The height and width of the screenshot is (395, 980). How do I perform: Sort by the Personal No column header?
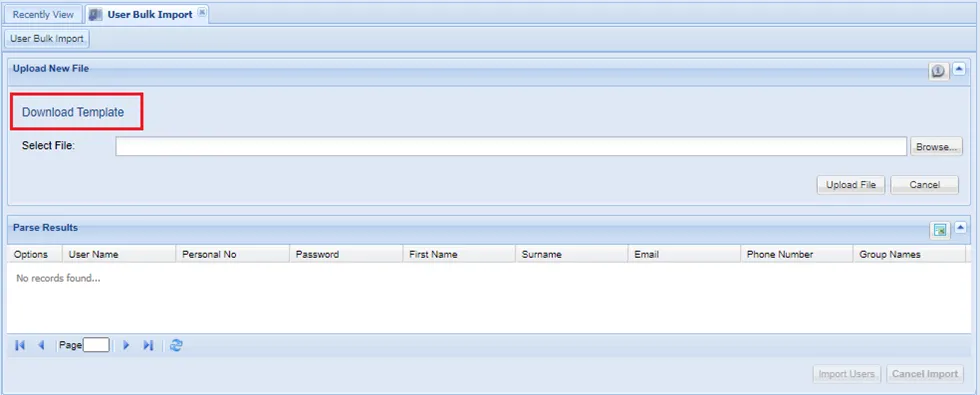pyautogui.click(x=232, y=254)
